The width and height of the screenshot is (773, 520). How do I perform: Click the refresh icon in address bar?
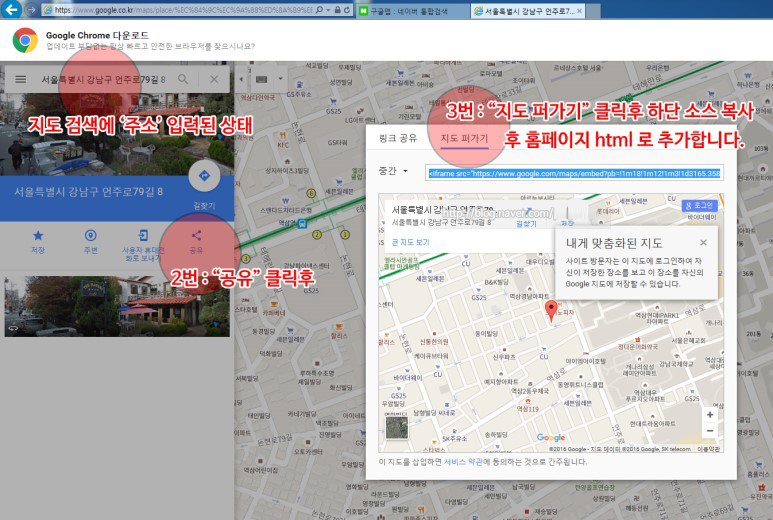347,10
